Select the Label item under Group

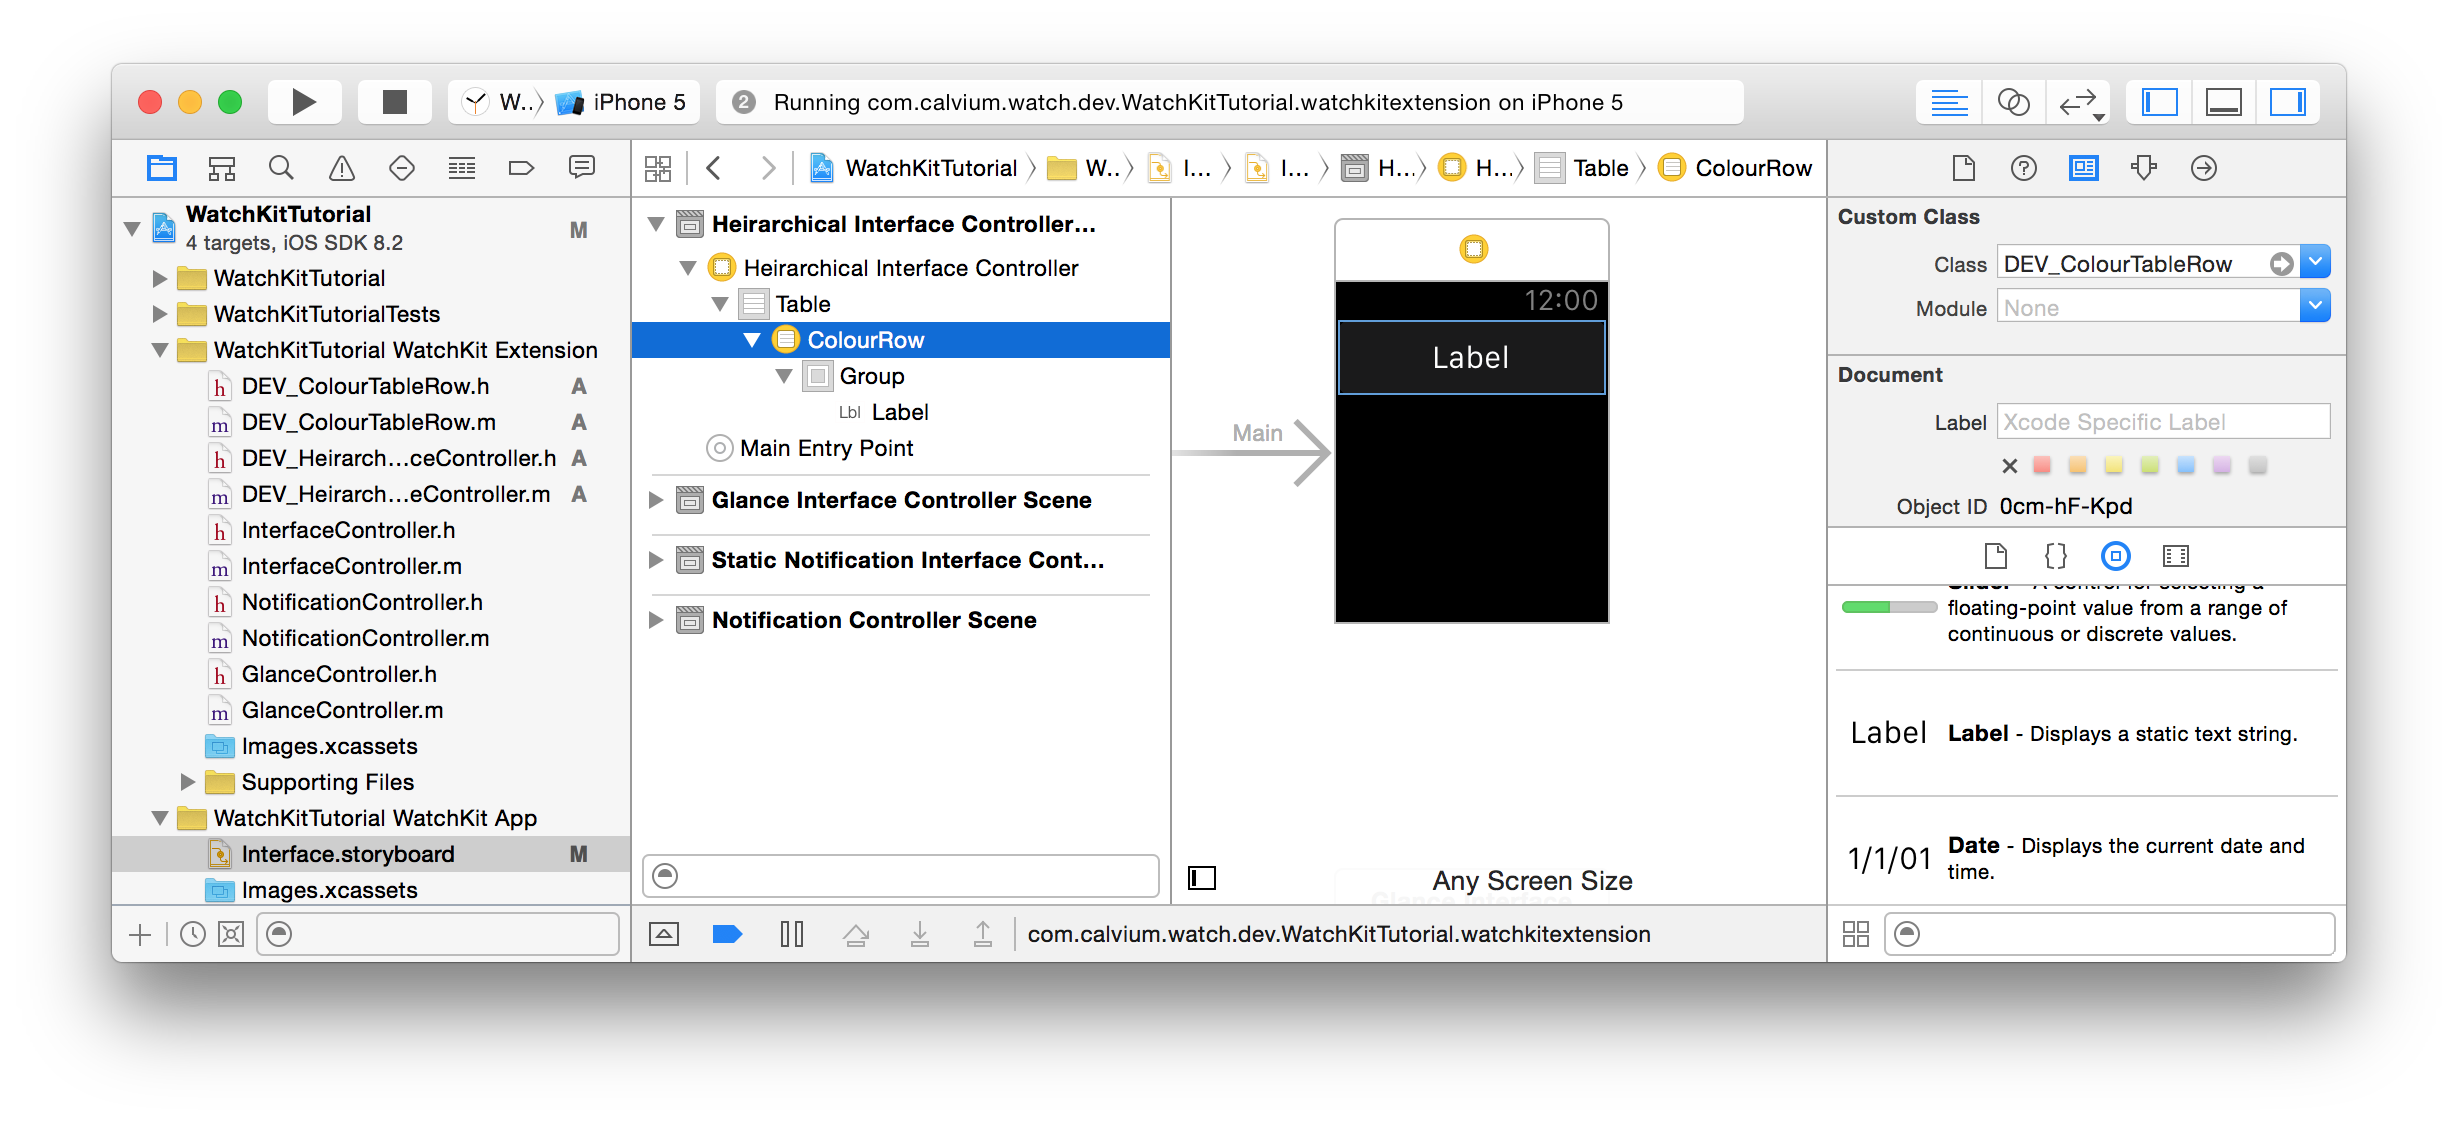tap(900, 412)
